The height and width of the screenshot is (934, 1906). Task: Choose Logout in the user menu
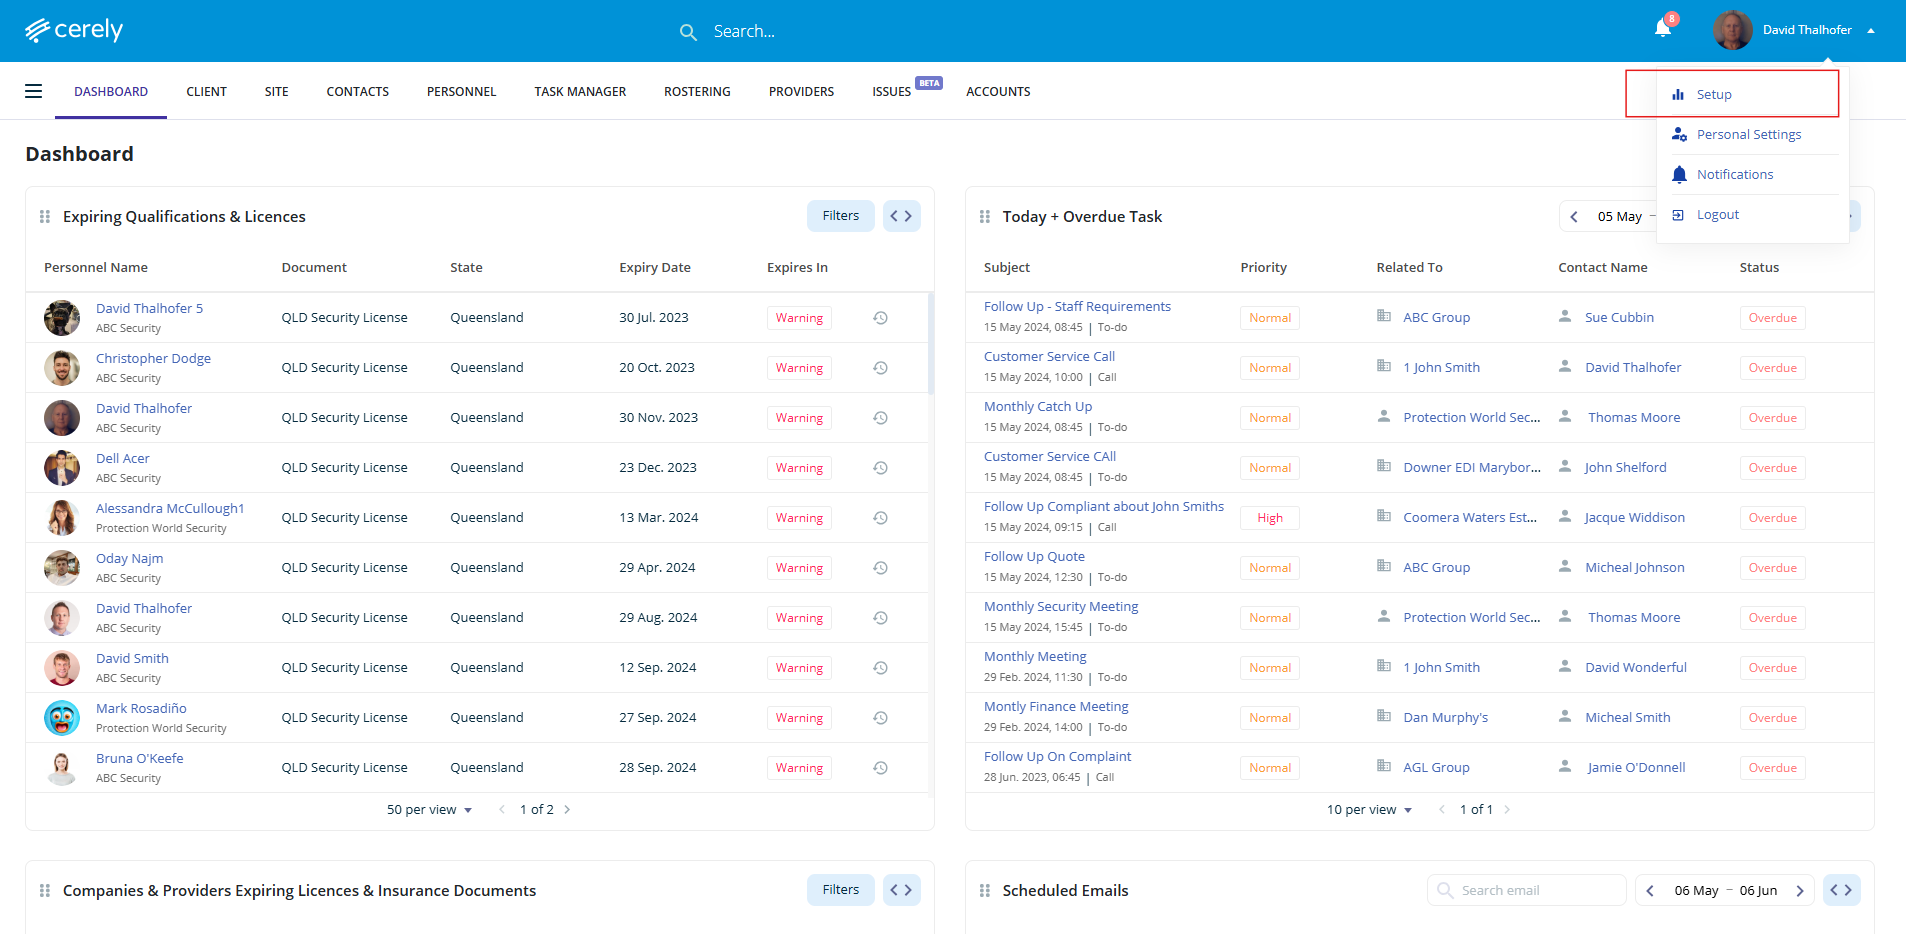pos(1717,215)
